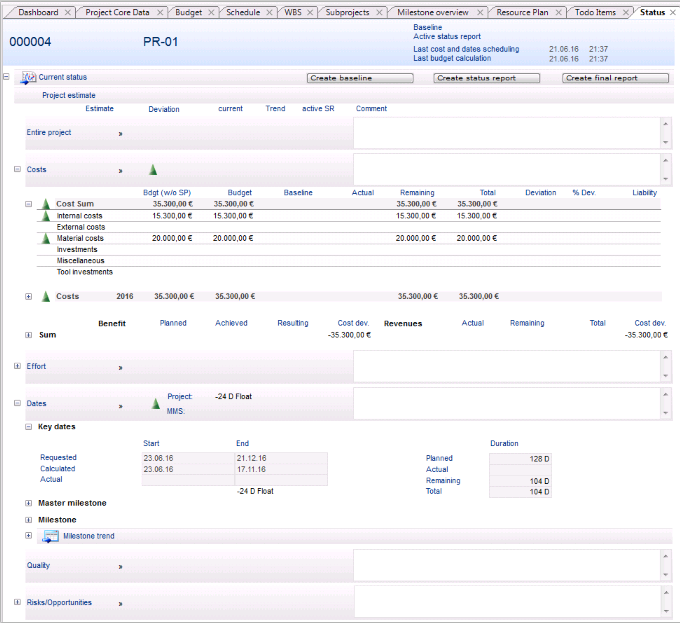Open the Todo Items tab

(595, 12)
